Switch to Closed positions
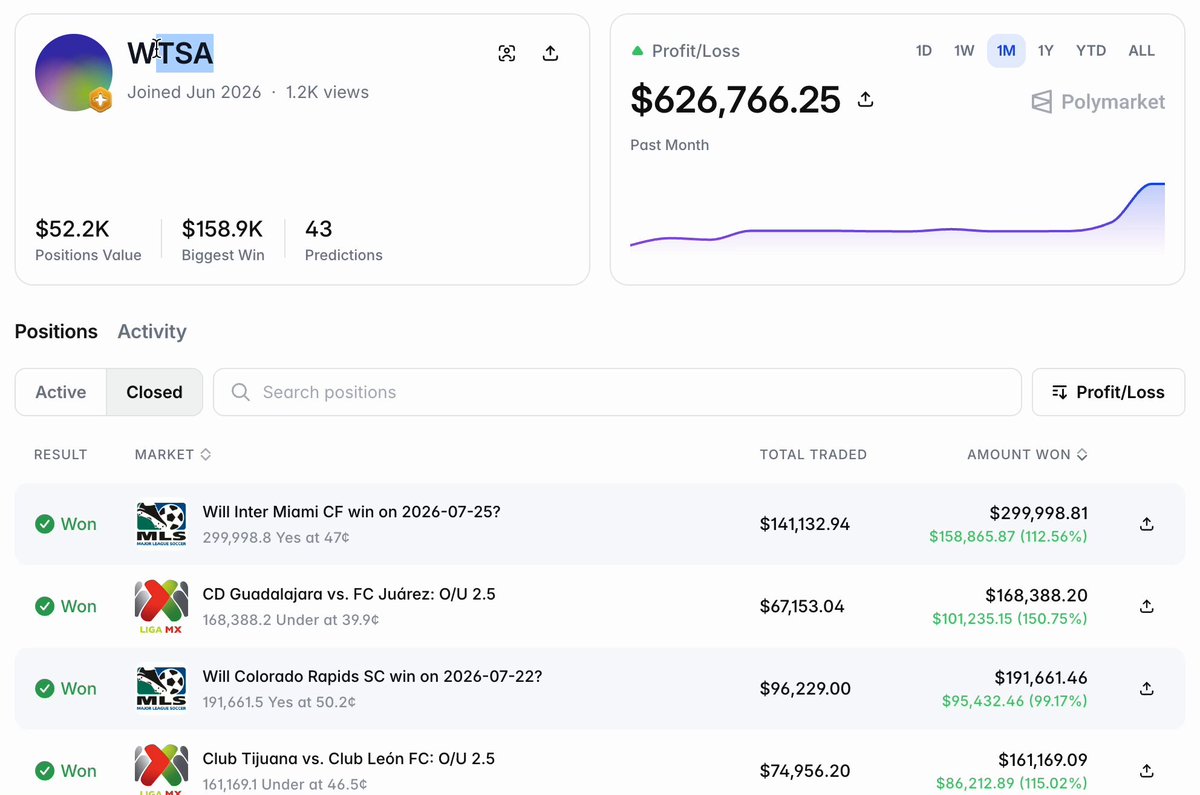Image resolution: width=1200 pixels, height=795 pixels. click(154, 392)
